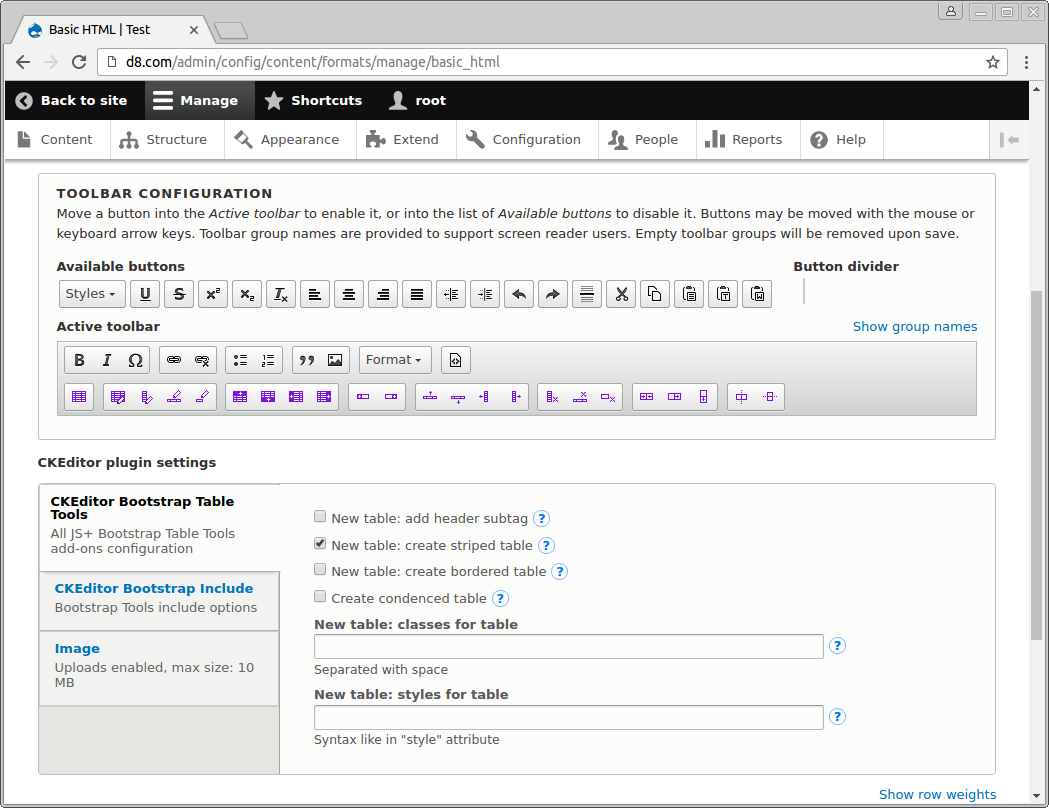Screen dimensions: 1049x808
Task: Click the 'New table: classes for table' field
Action: 568,646
